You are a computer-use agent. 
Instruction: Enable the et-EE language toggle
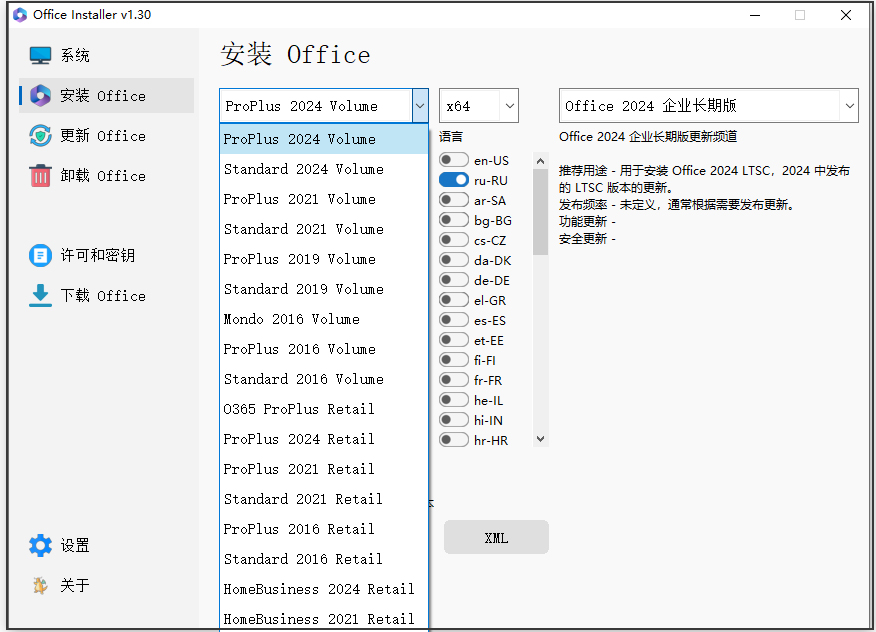454,340
